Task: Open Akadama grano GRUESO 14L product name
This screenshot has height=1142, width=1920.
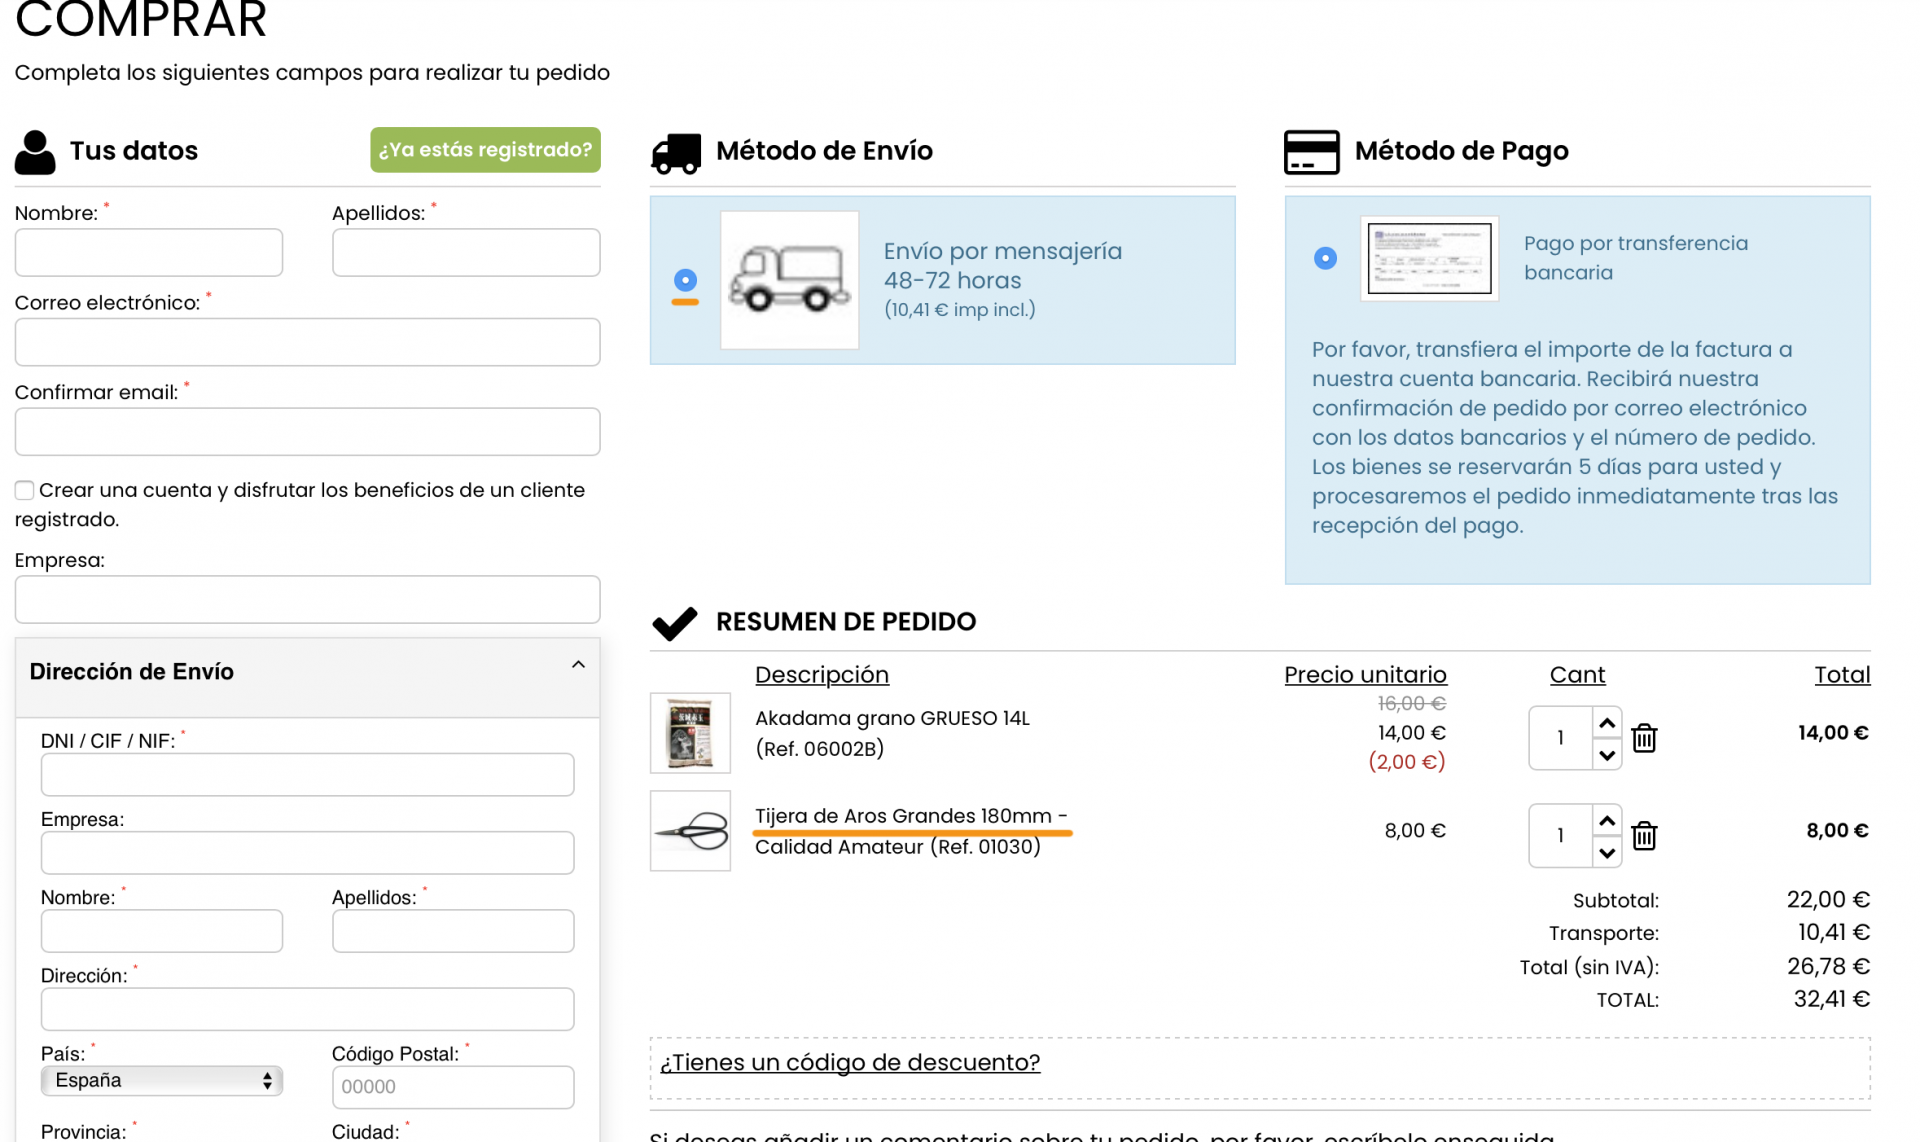Action: click(x=892, y=718)
